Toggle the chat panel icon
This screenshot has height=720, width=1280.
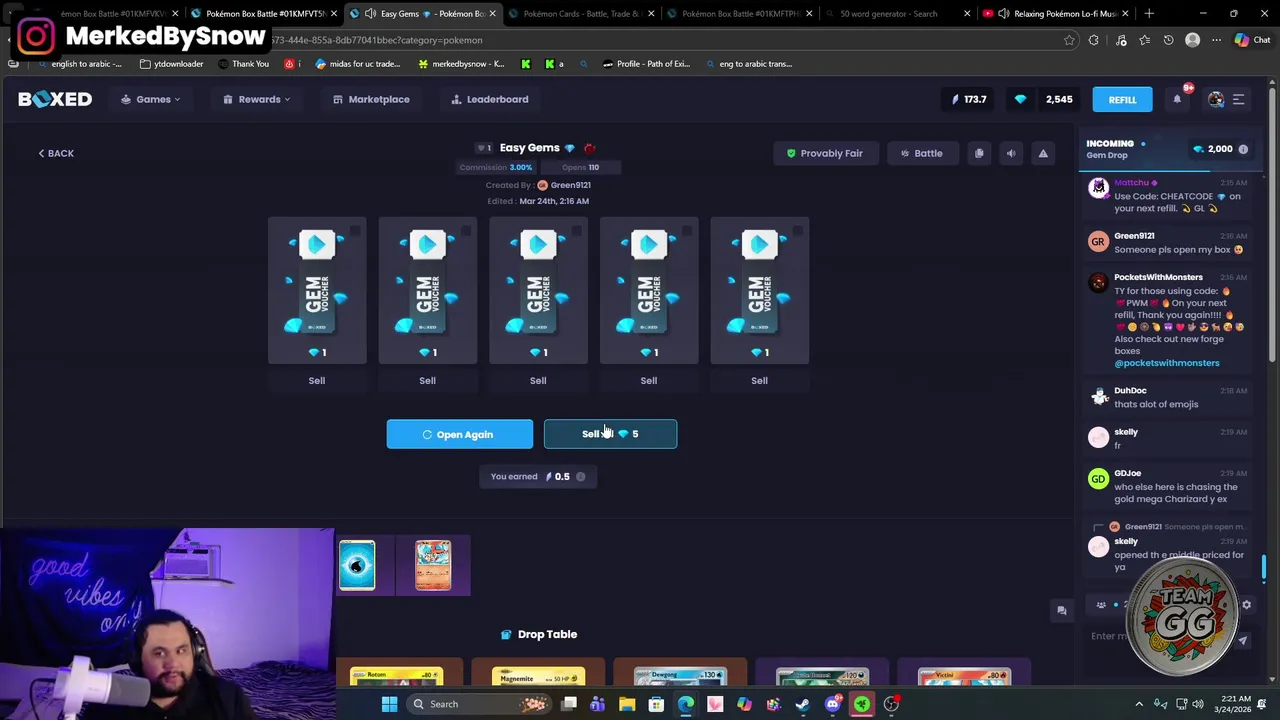point(1062,610)
